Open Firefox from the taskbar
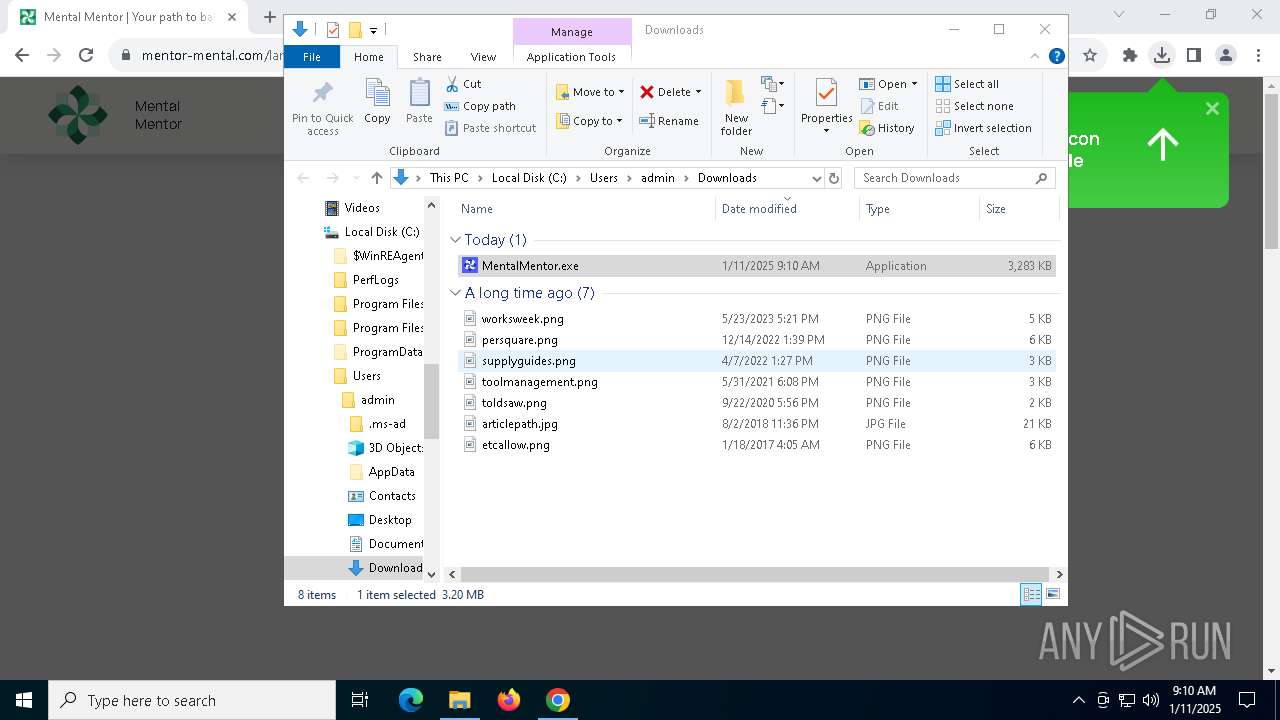 509,700
